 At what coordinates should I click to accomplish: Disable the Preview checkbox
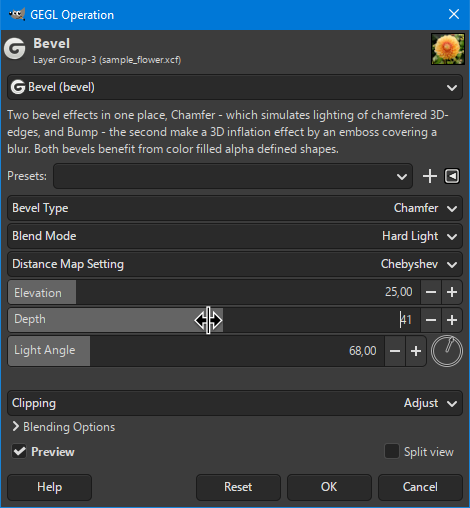(19, 452)
